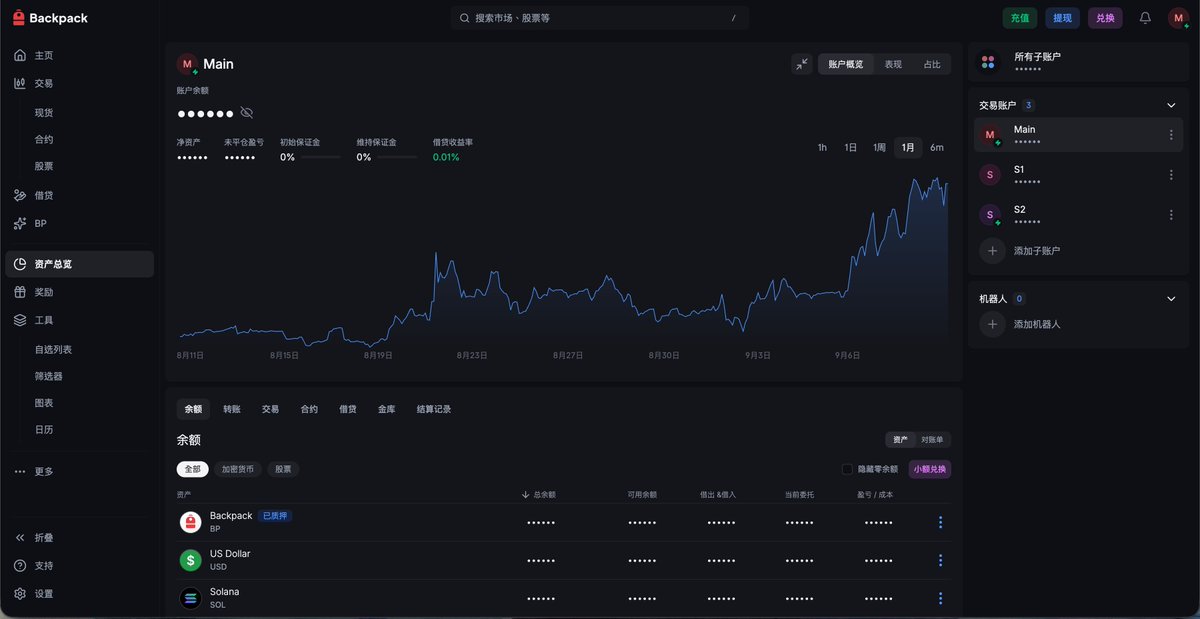Open more actions for Backpack BP asset
This screenshot has width=1200, height=619.
click(x=940, y=522)
